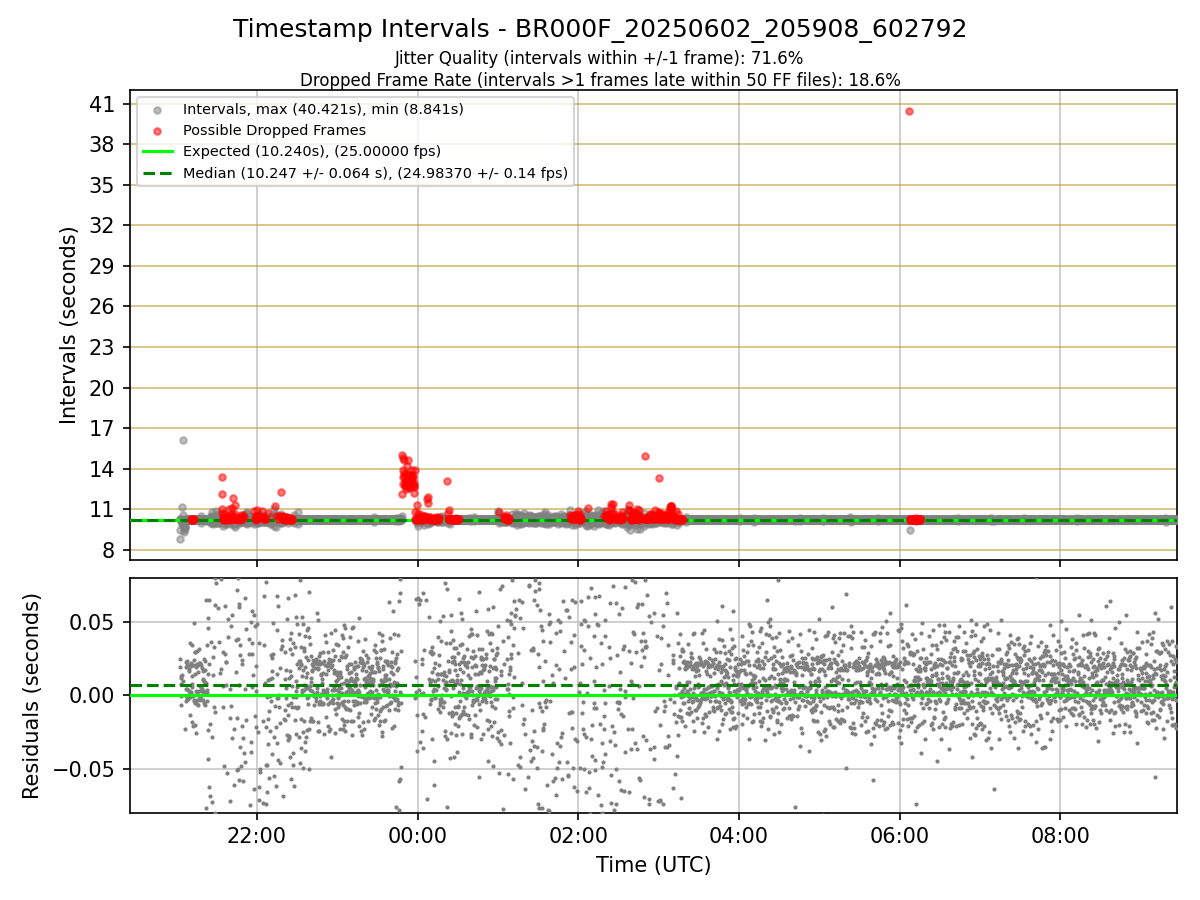1200x900 pixels.
Task: Click the 'Intervals (seconds)' y-axis label
Action: pyautogui.click(x=68, y=325)
